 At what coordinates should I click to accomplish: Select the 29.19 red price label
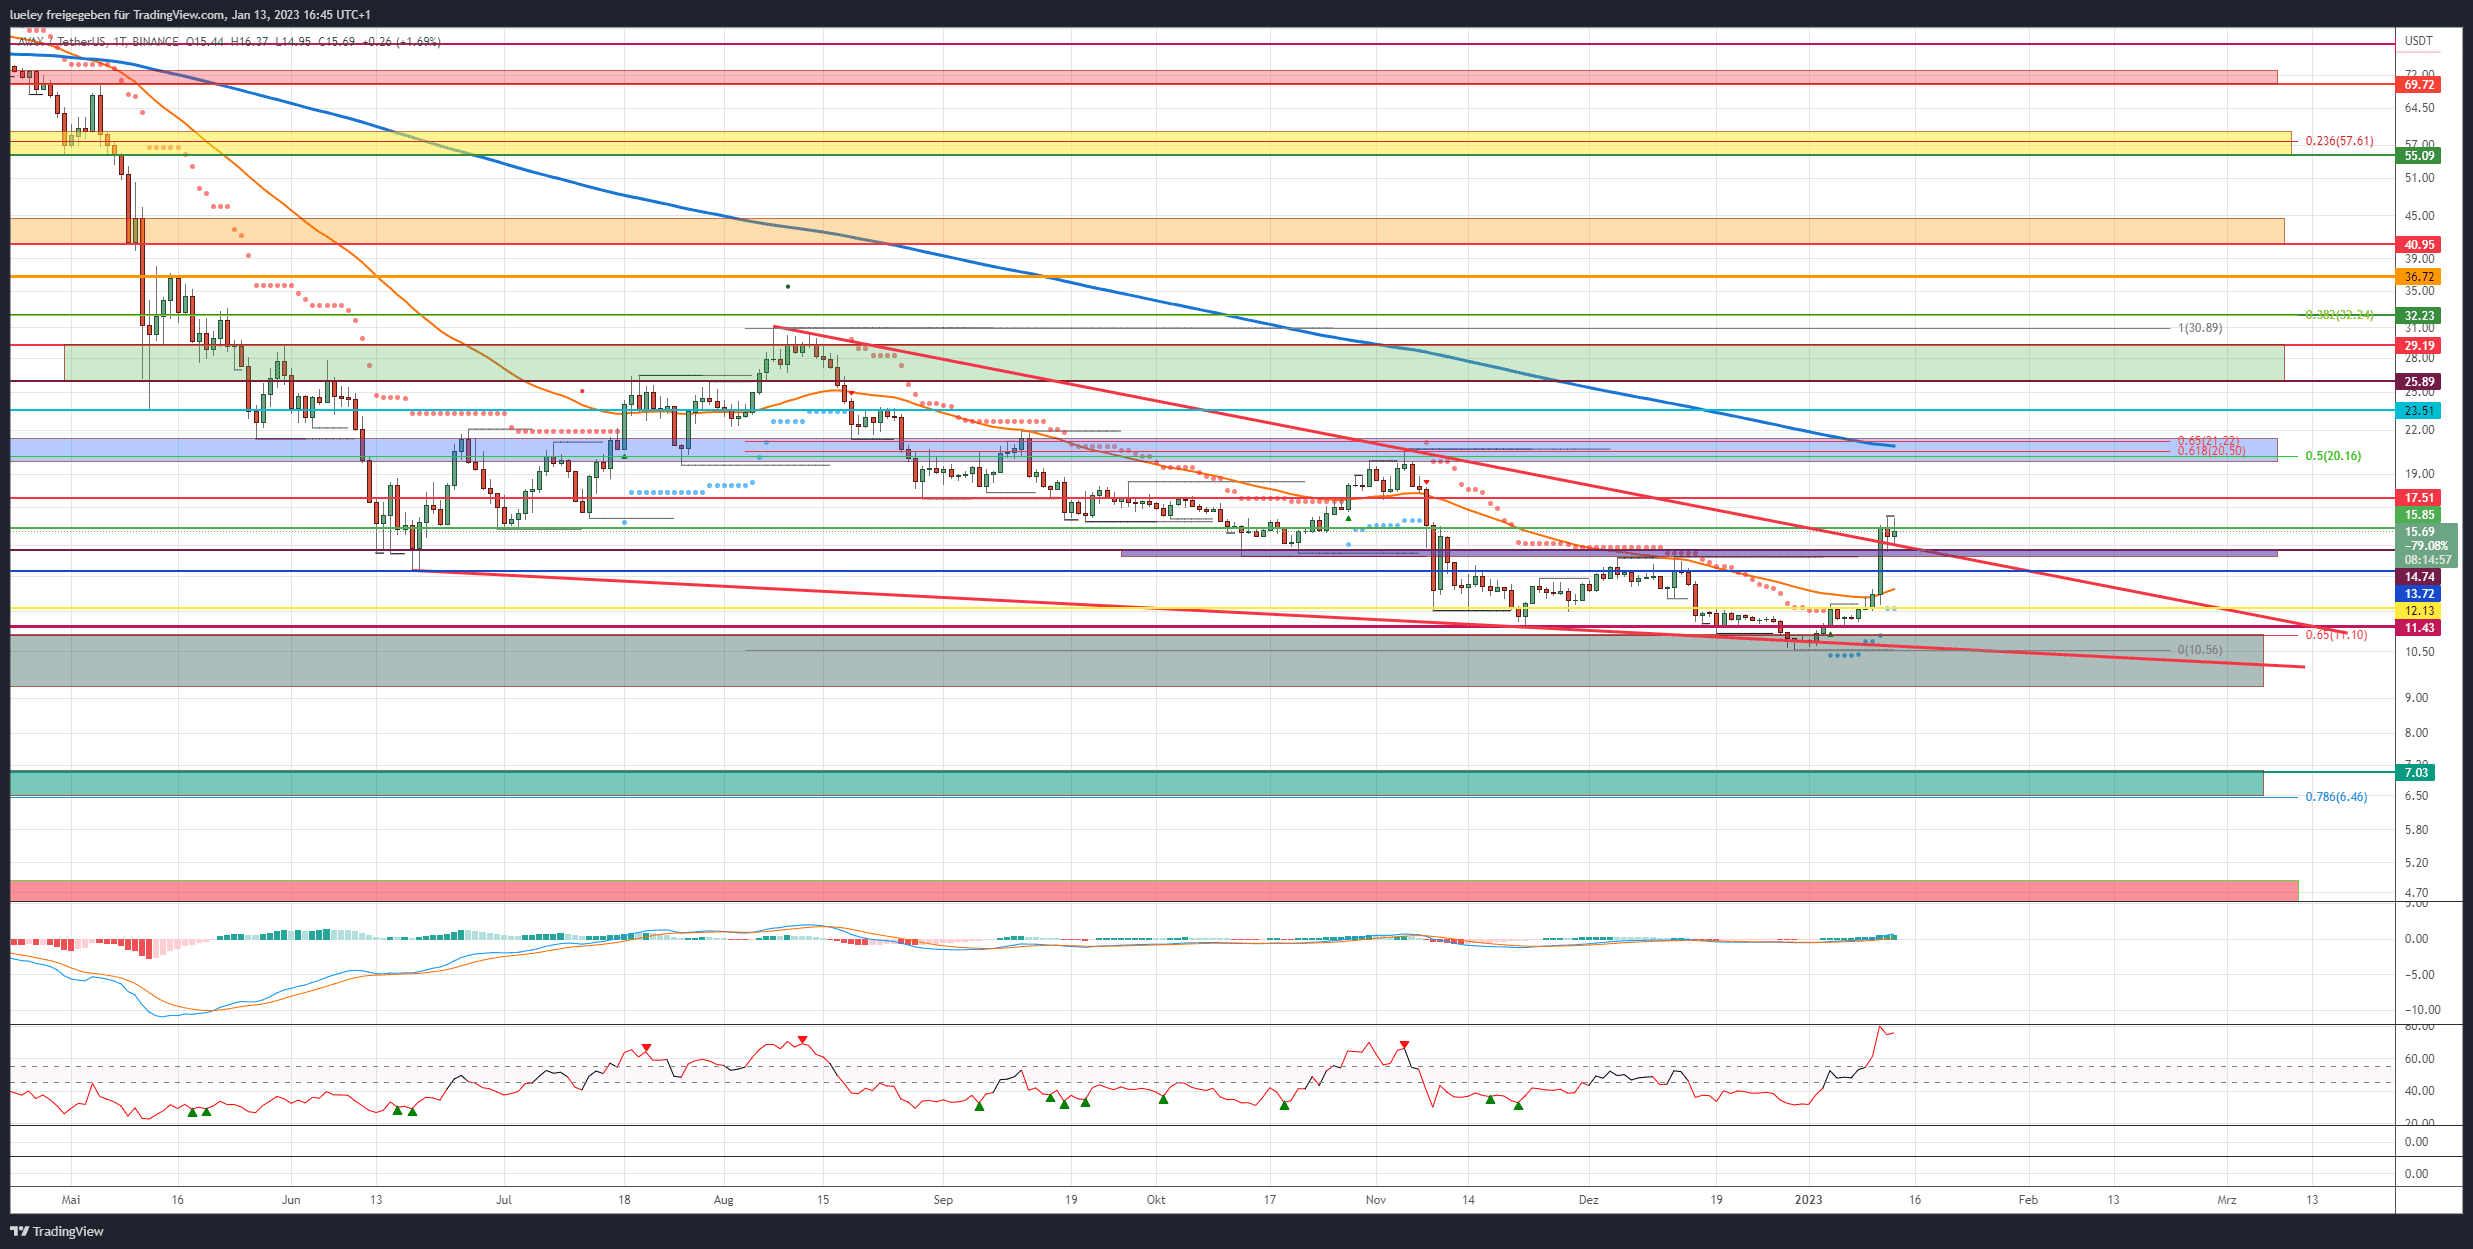pos(2419,346)
